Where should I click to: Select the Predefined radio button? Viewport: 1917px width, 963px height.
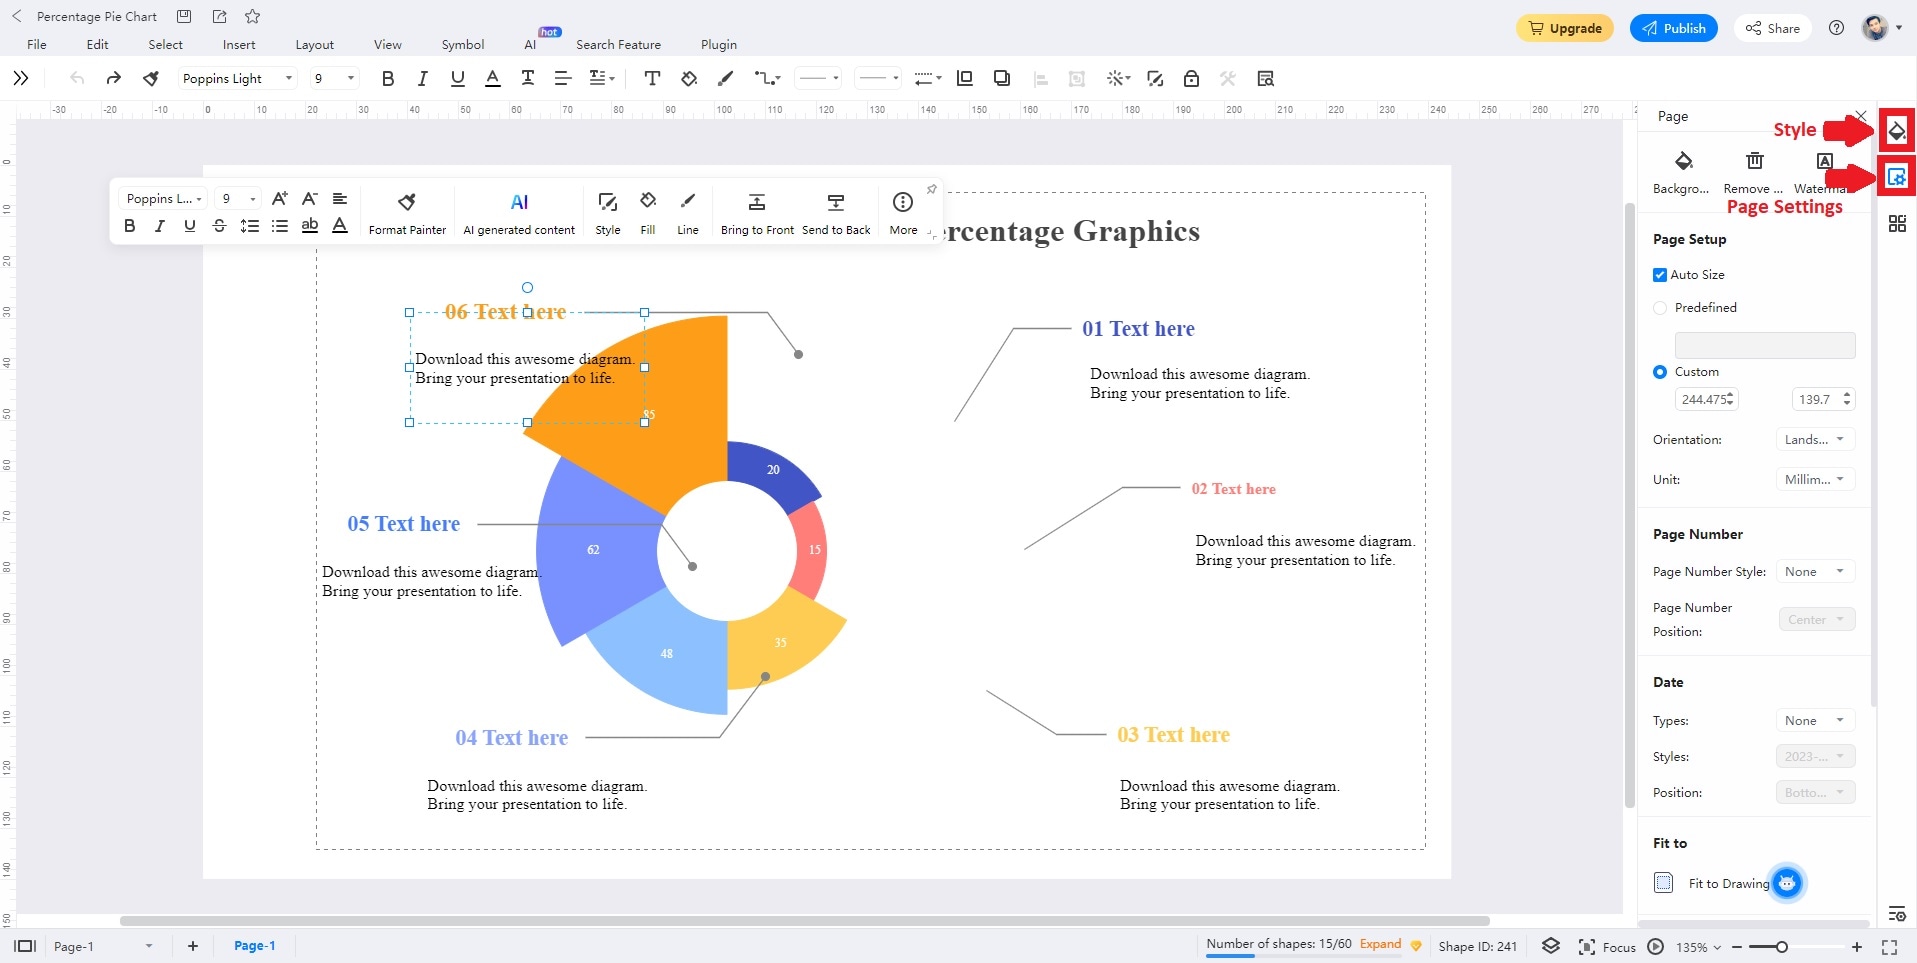point(1660,308)
